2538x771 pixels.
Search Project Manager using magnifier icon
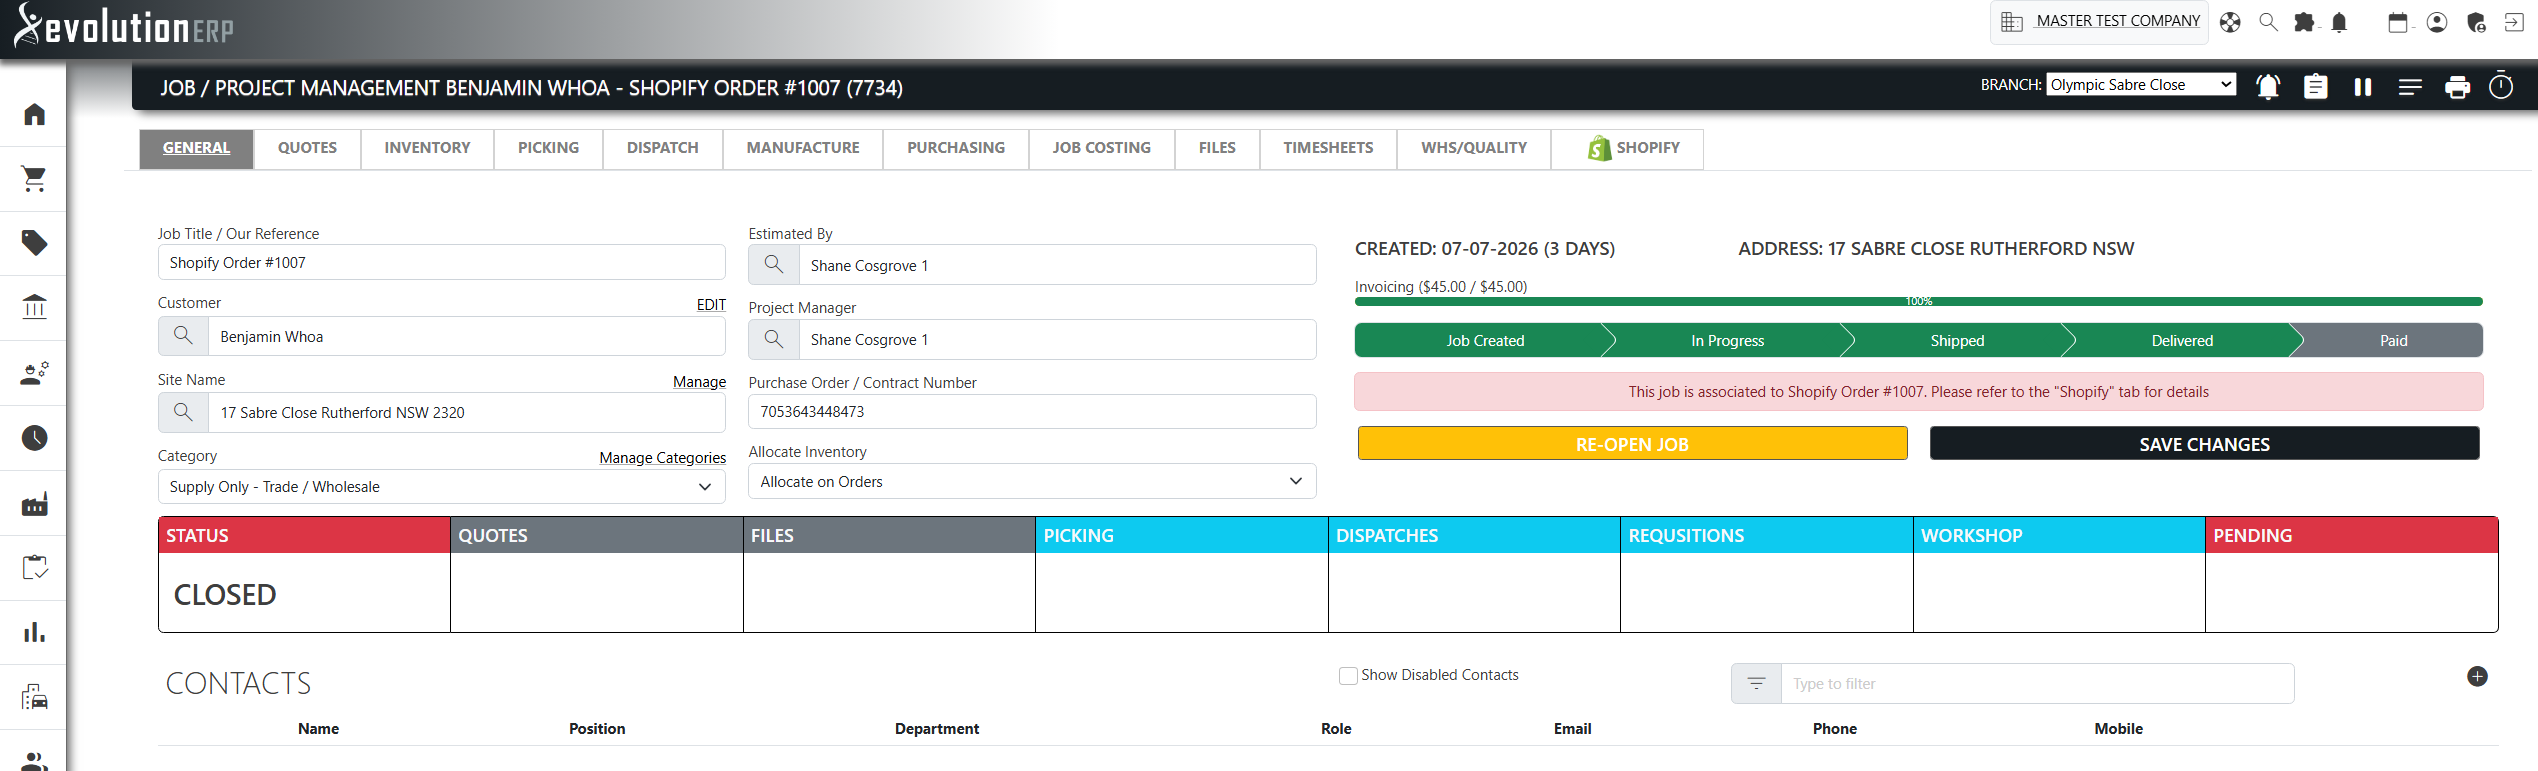pyautogui.click(x=774, y=339)
